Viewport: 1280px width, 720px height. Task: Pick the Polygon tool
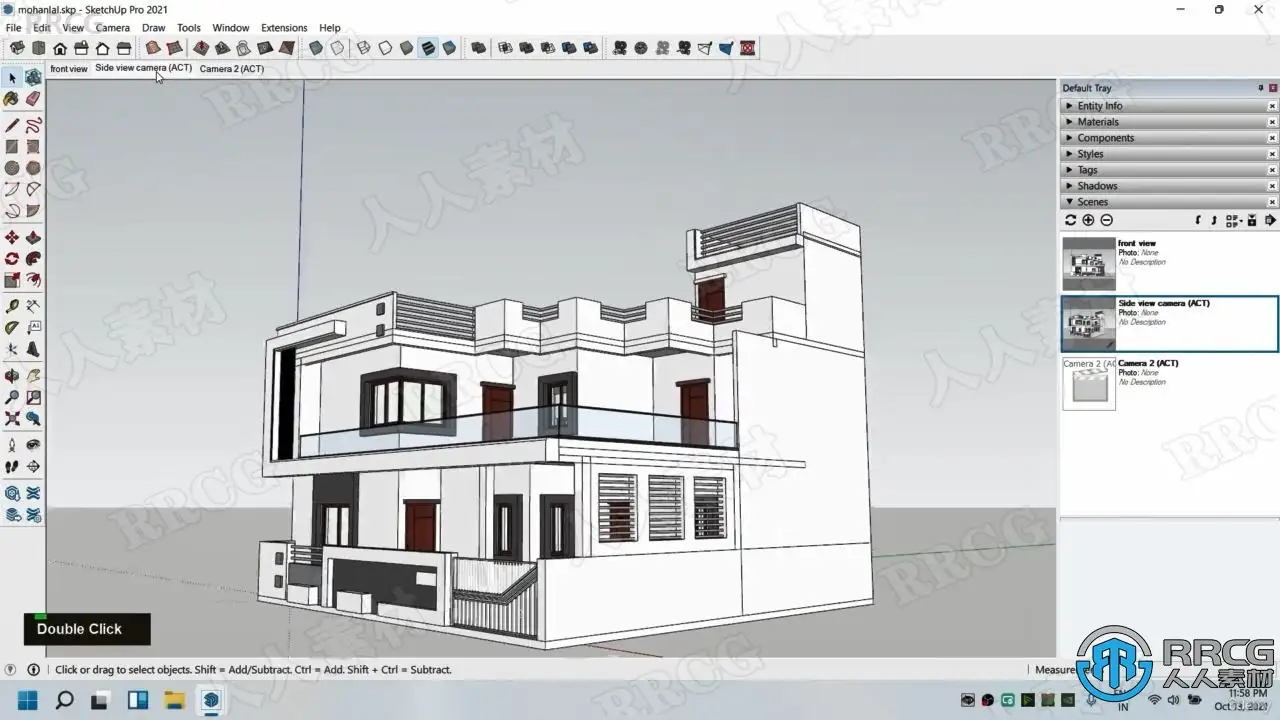click(33, 168)
